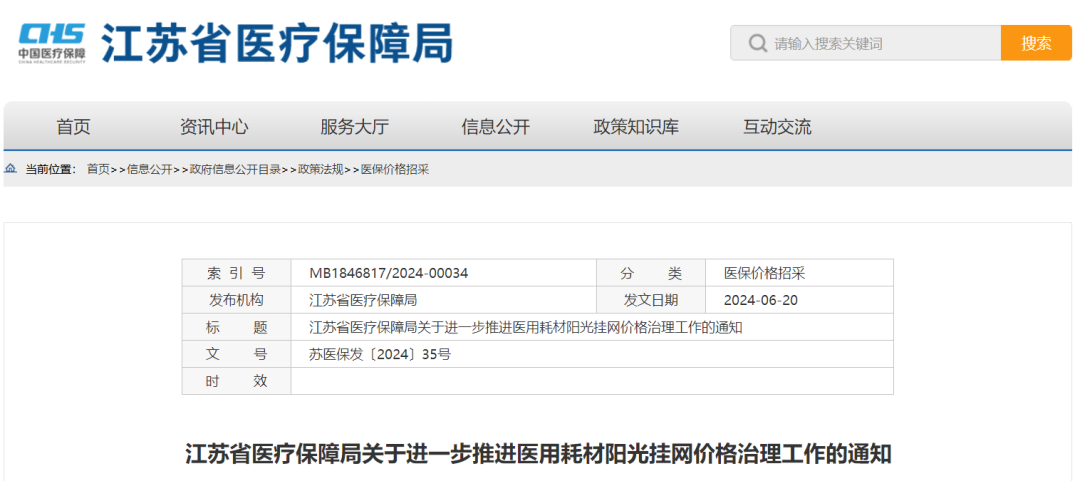Open 互动交流 in the navigation bar
1080x481 pixels.
click(x=777, y=127)
